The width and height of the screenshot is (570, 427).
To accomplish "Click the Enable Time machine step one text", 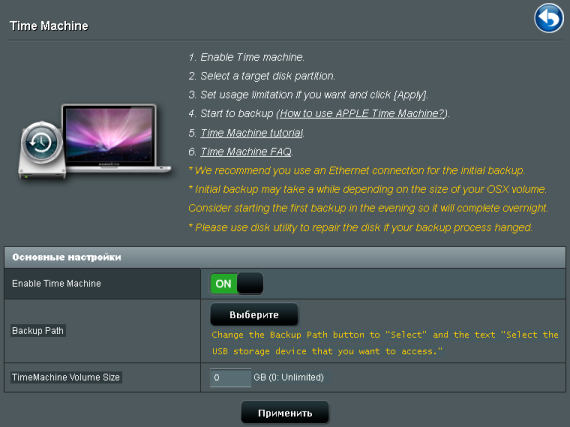I will pos(246,57).
